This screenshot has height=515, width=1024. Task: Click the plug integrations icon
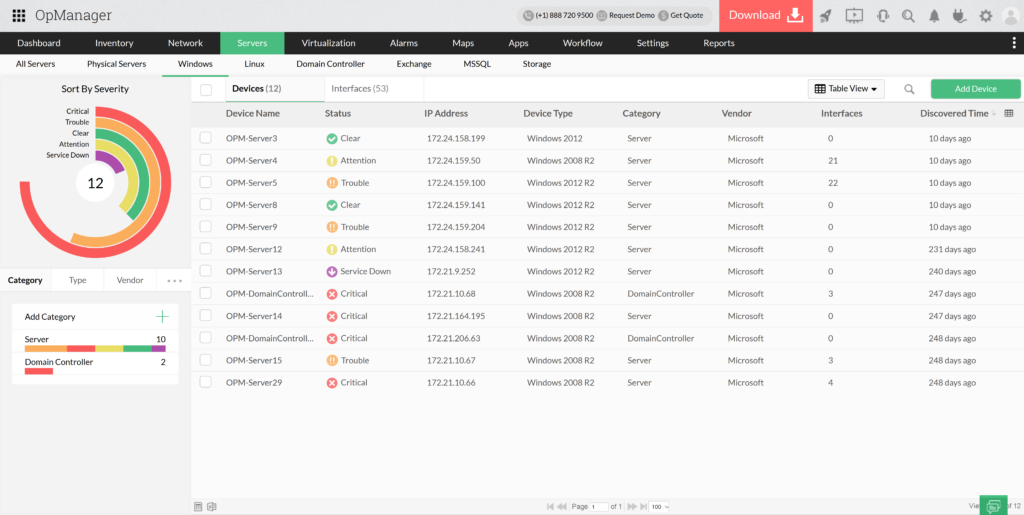(960, 16)
